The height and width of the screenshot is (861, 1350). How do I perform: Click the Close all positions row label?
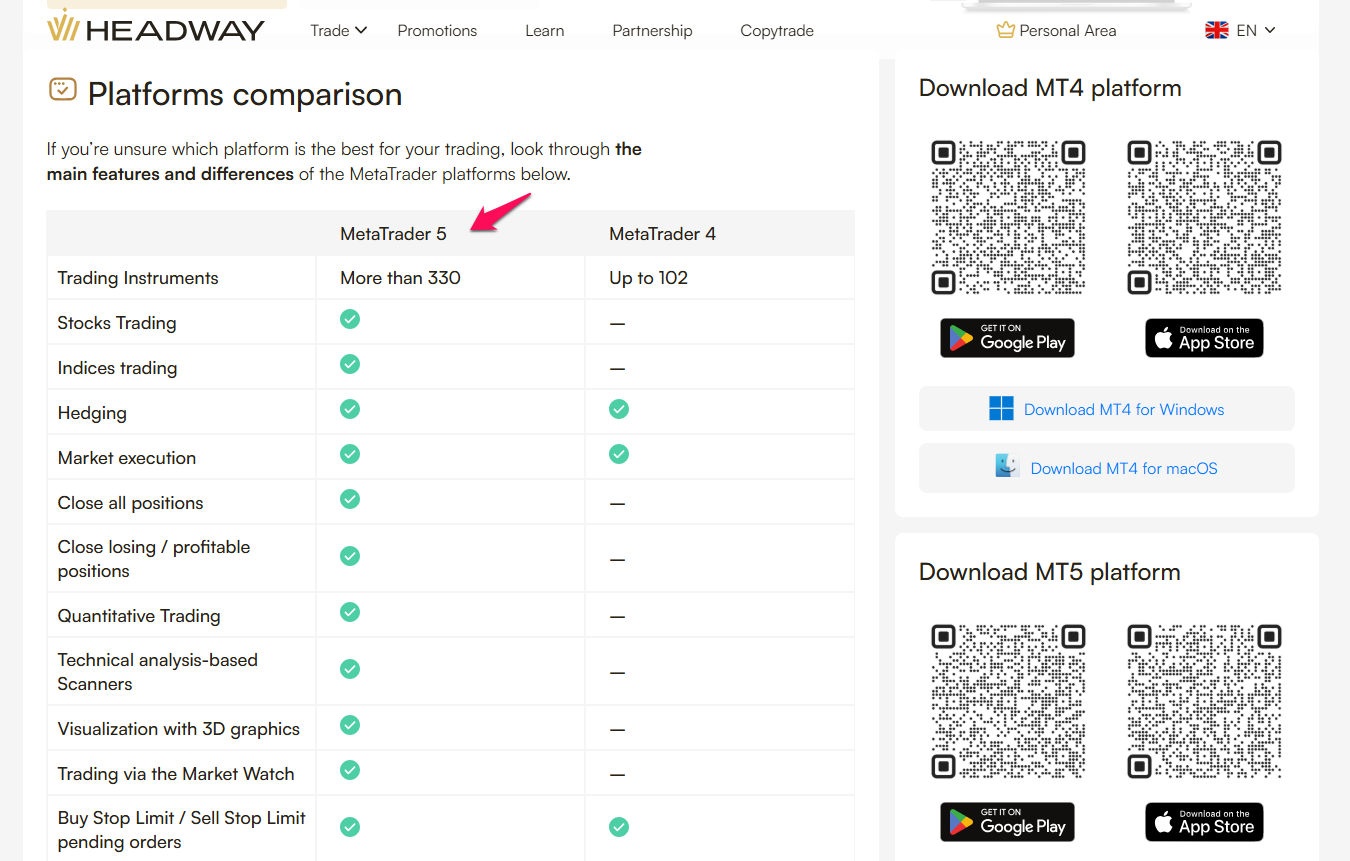130,503
